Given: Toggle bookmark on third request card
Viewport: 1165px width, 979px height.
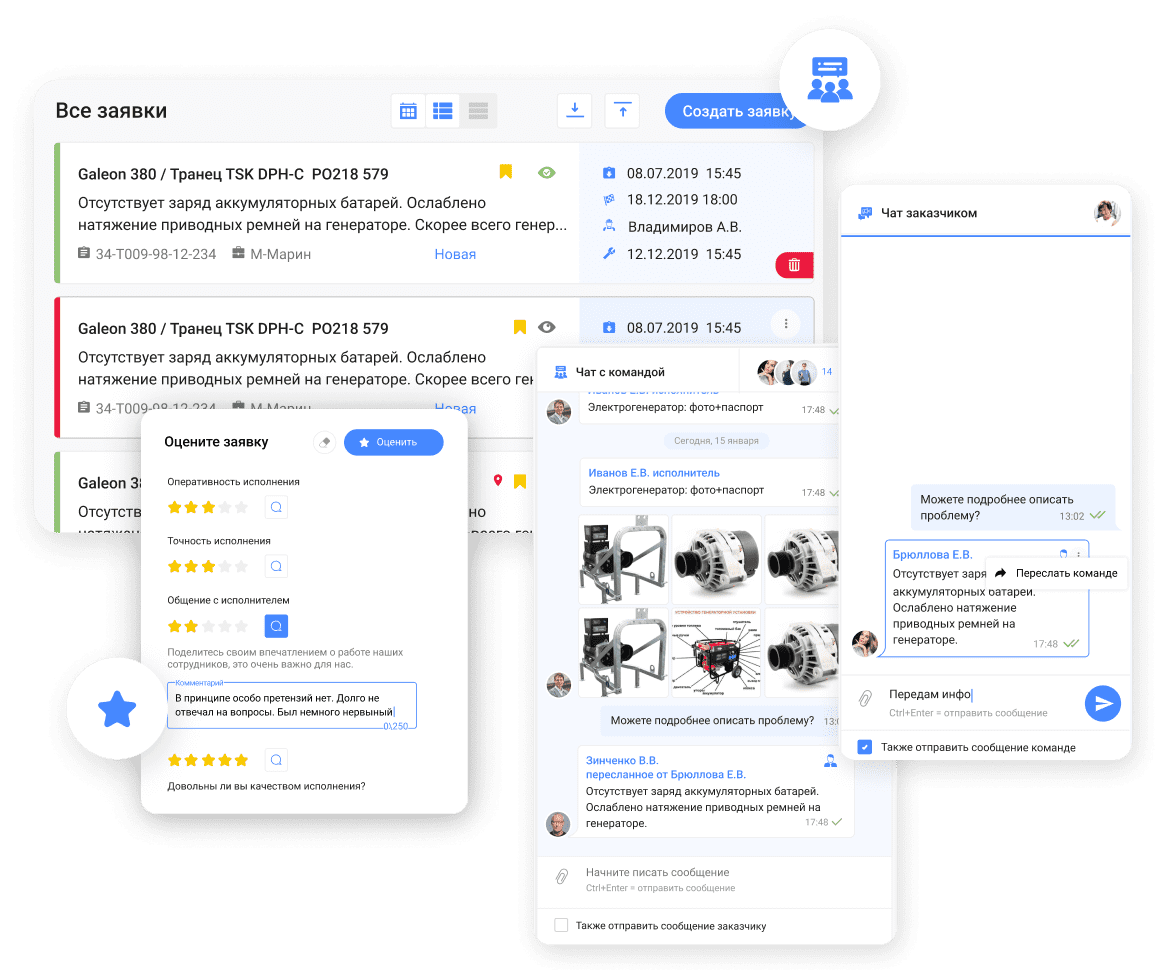Looking at the screenshot, I should pyautogui.click(x=520, y=481).
